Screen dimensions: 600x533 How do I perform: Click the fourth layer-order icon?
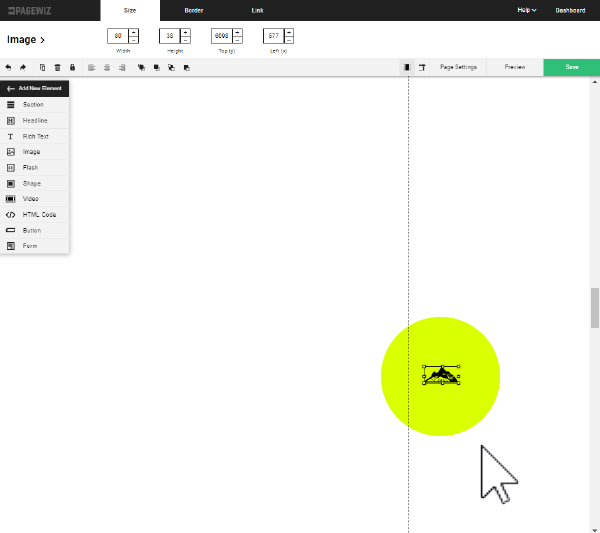187,68
